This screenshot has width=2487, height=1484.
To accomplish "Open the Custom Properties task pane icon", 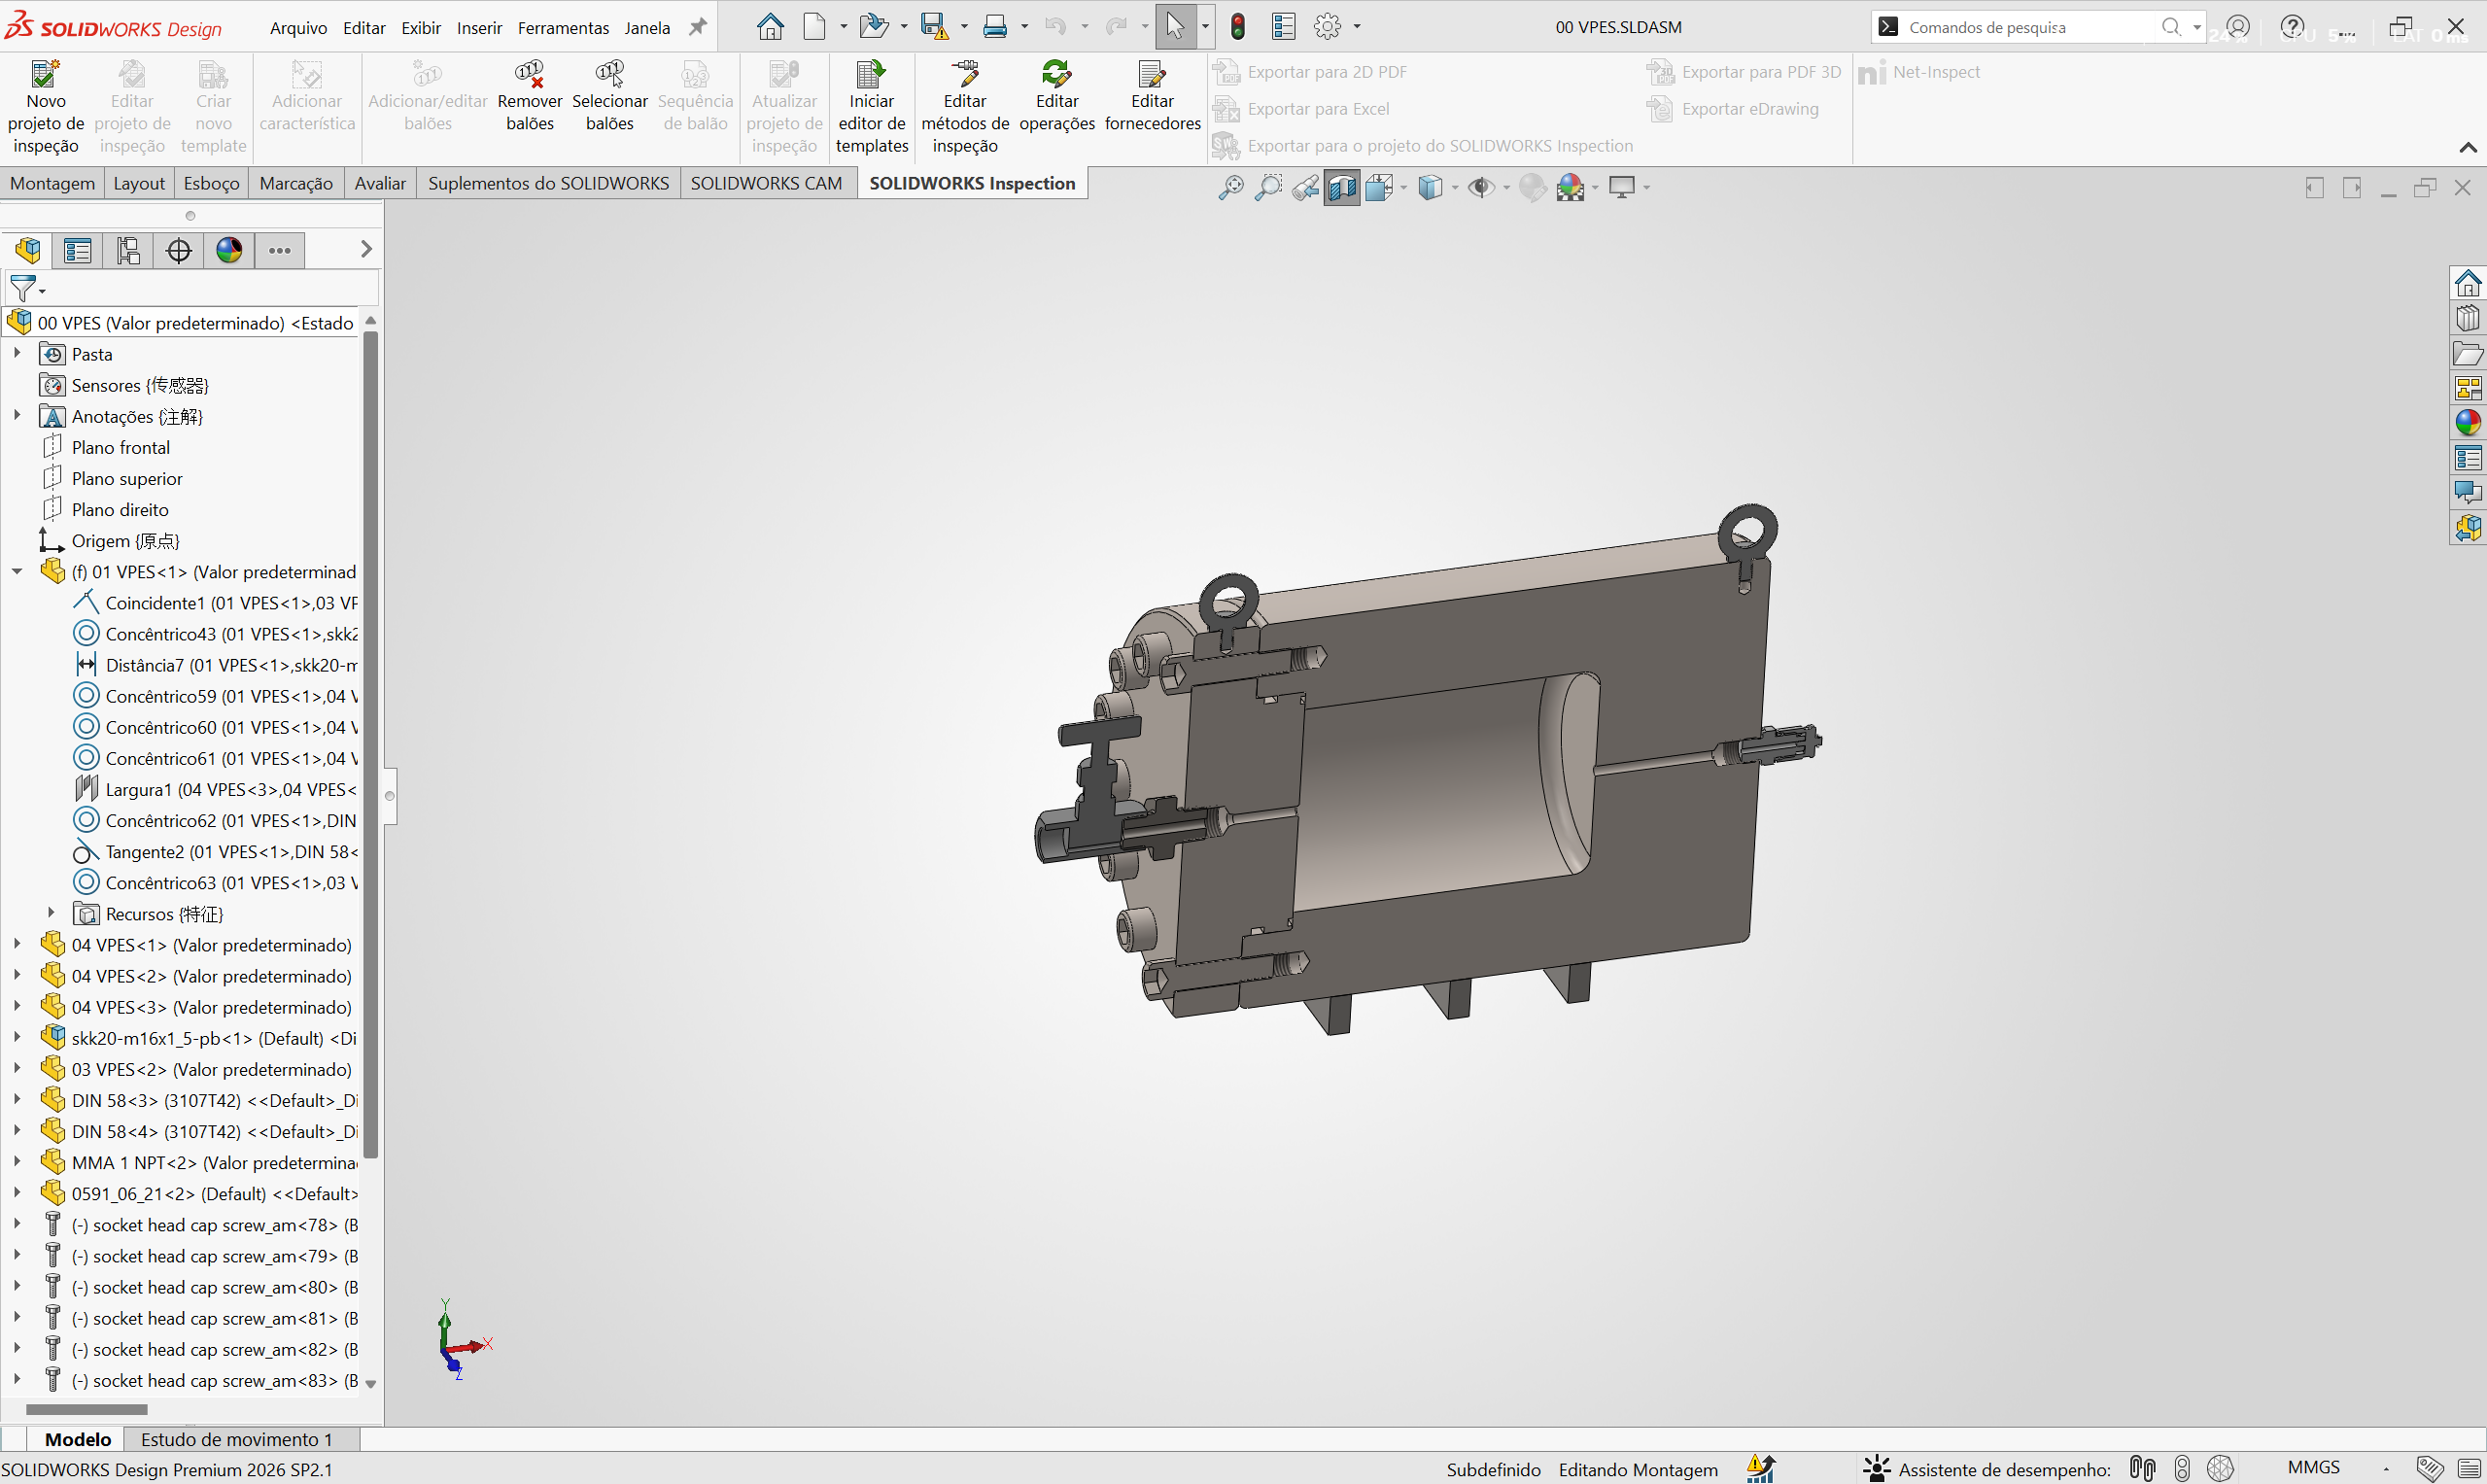I will click(2467, 458).
